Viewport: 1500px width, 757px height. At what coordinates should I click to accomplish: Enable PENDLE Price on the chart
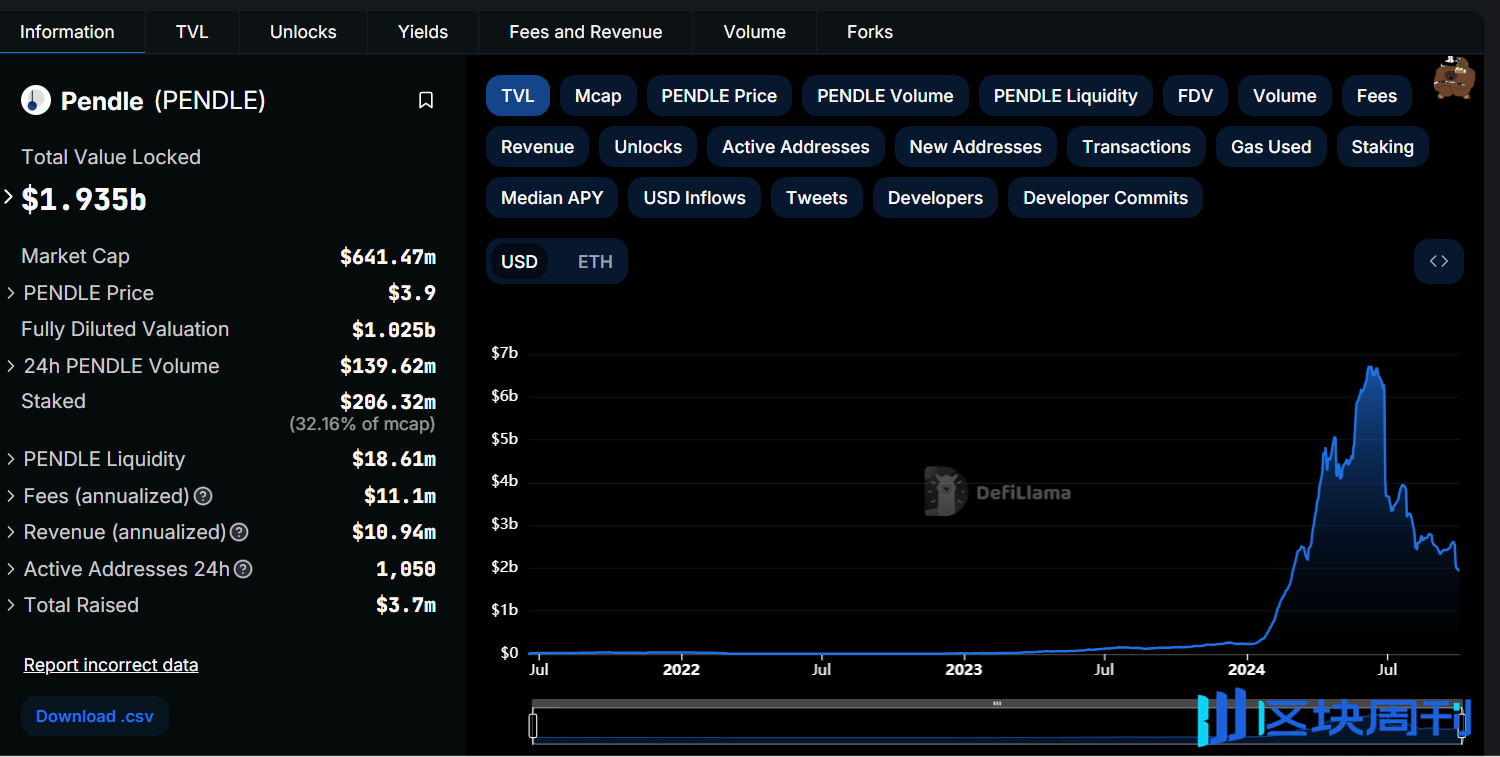[719, 96]
